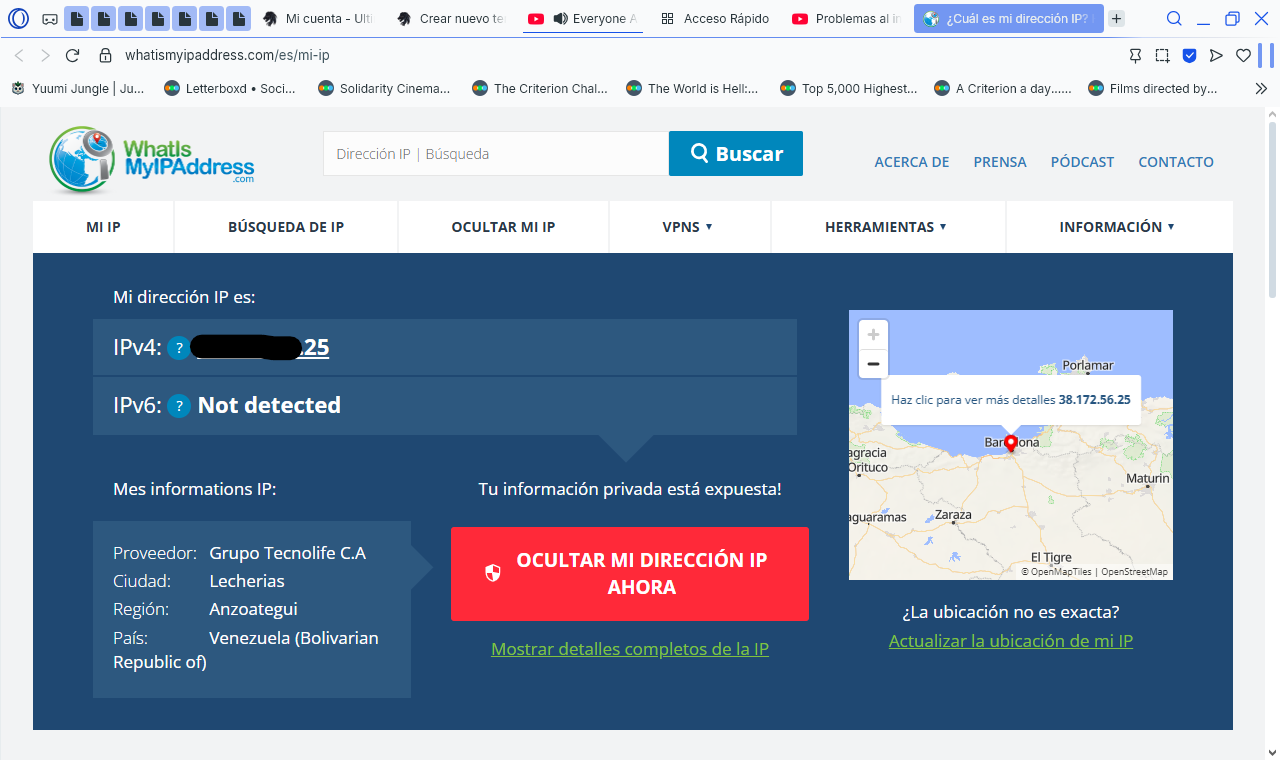Click the IPv4 question mark help icon
Image resolution: width=1280 pixels, height=760 pixels.
click(x=178, y=347)
